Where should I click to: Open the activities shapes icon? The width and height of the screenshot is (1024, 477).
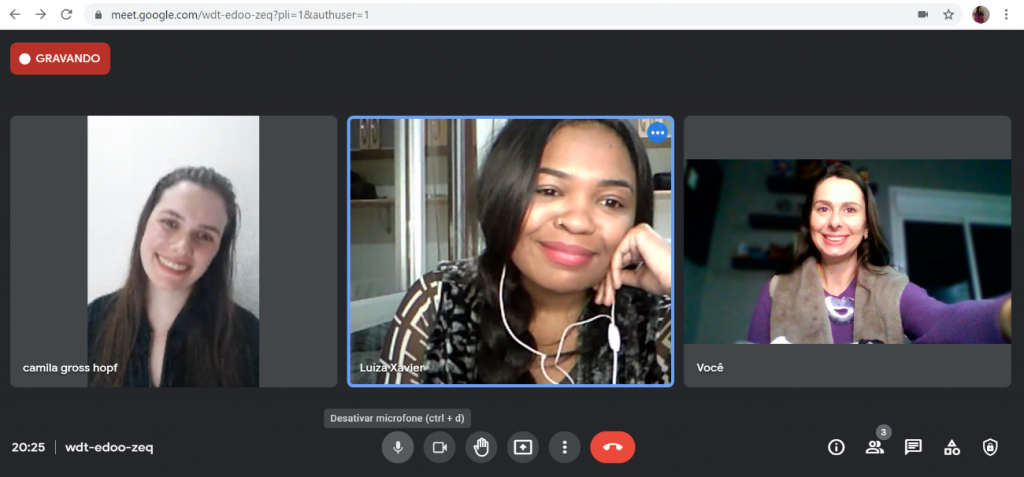952,447
